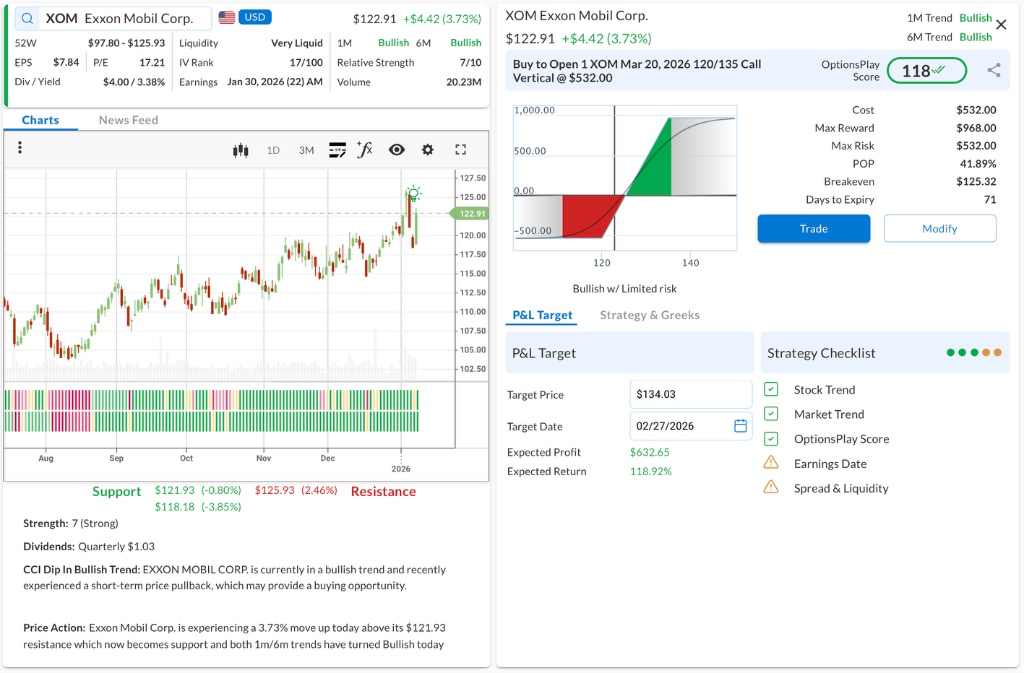Open the Target Date calendar picker

pos(740,426)
